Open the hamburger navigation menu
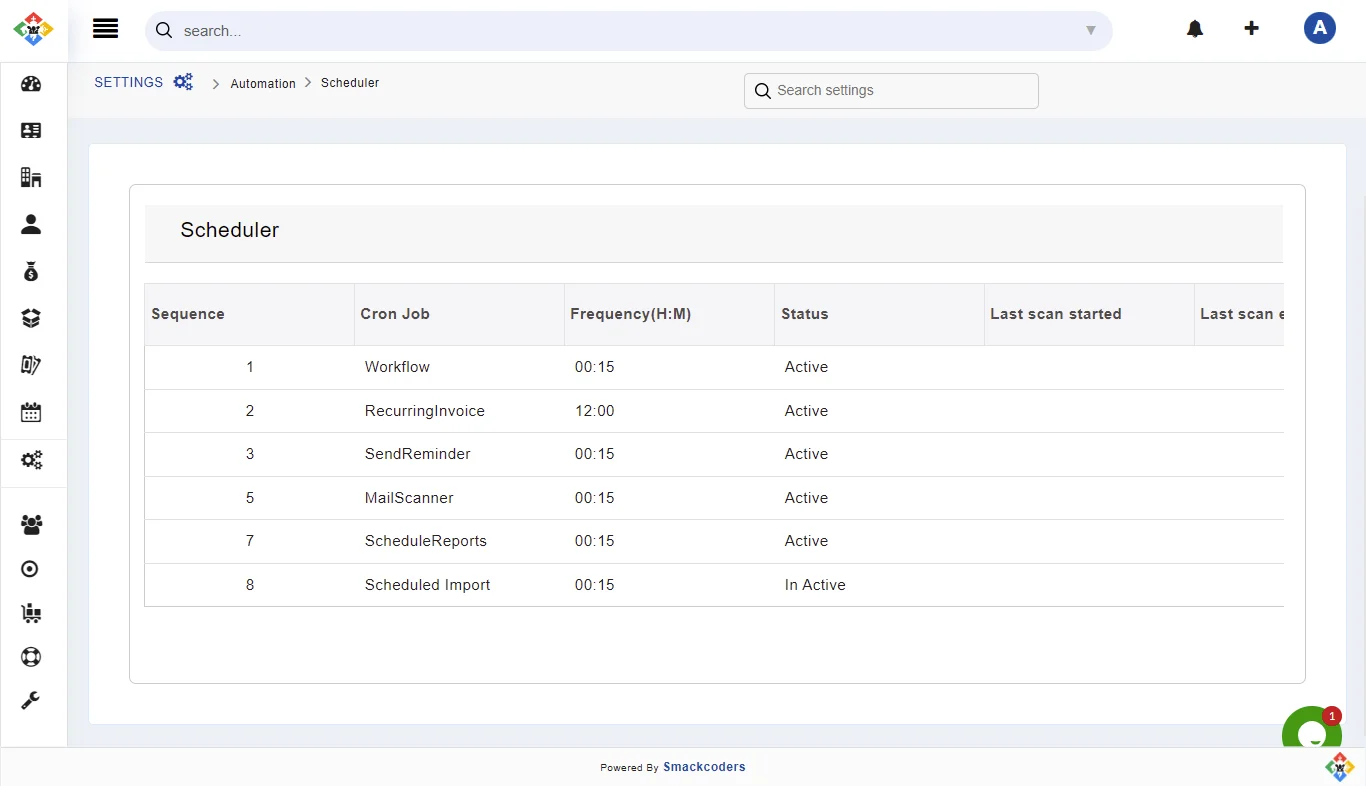 point(105,28)
